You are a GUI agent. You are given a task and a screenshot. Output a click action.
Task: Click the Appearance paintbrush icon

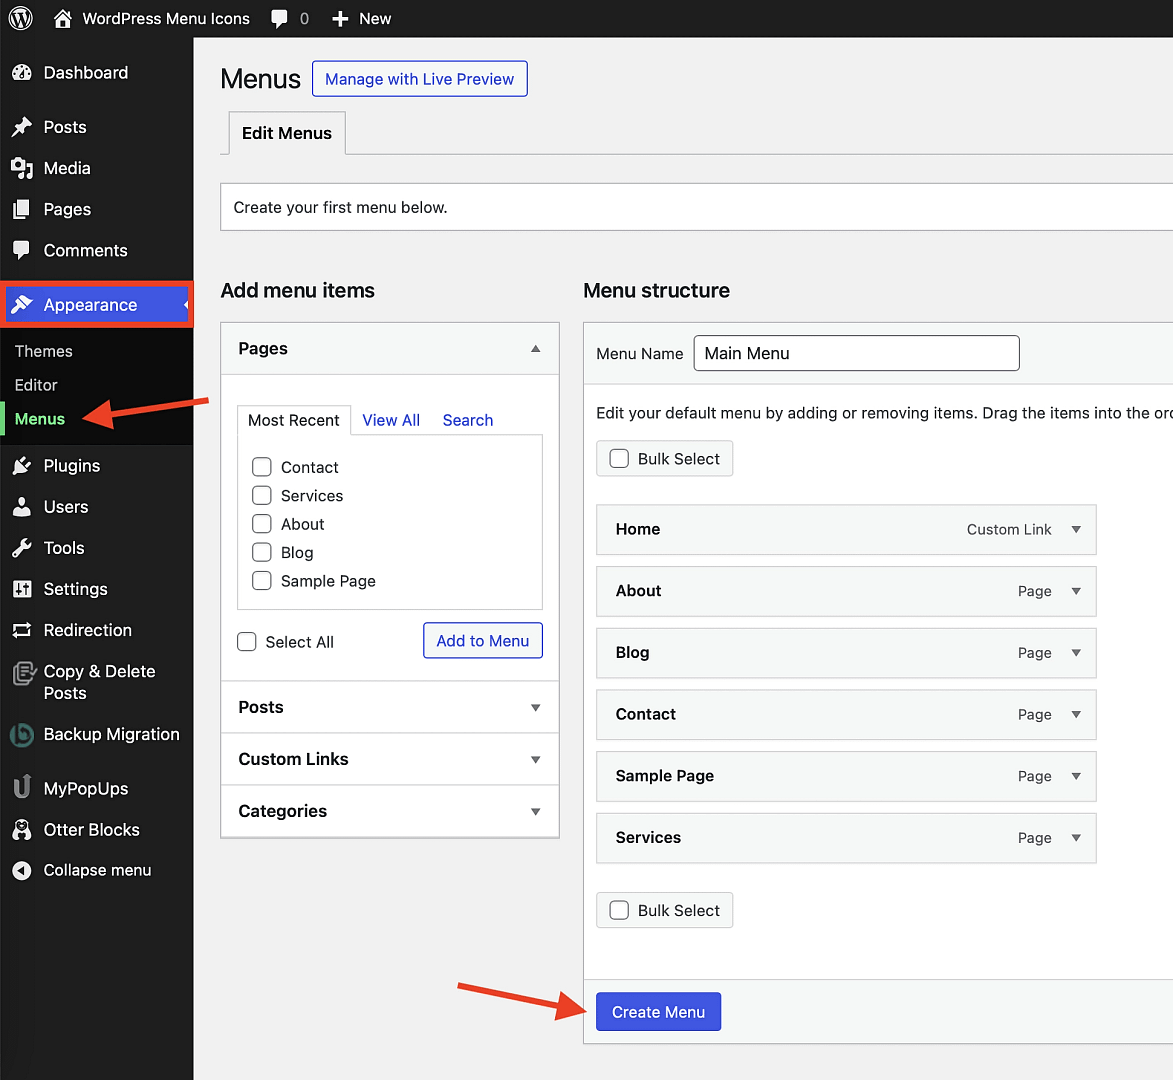[22, 304]
